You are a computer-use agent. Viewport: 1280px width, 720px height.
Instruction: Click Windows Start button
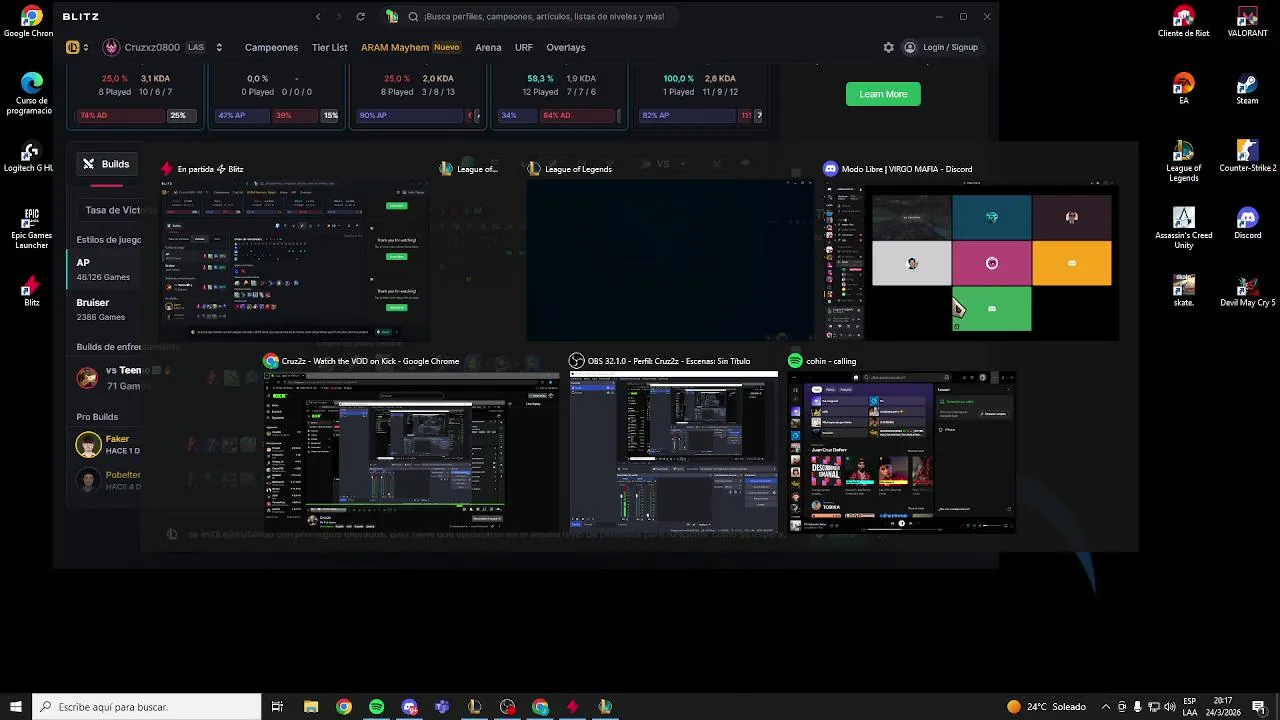(x=16, y=707)
